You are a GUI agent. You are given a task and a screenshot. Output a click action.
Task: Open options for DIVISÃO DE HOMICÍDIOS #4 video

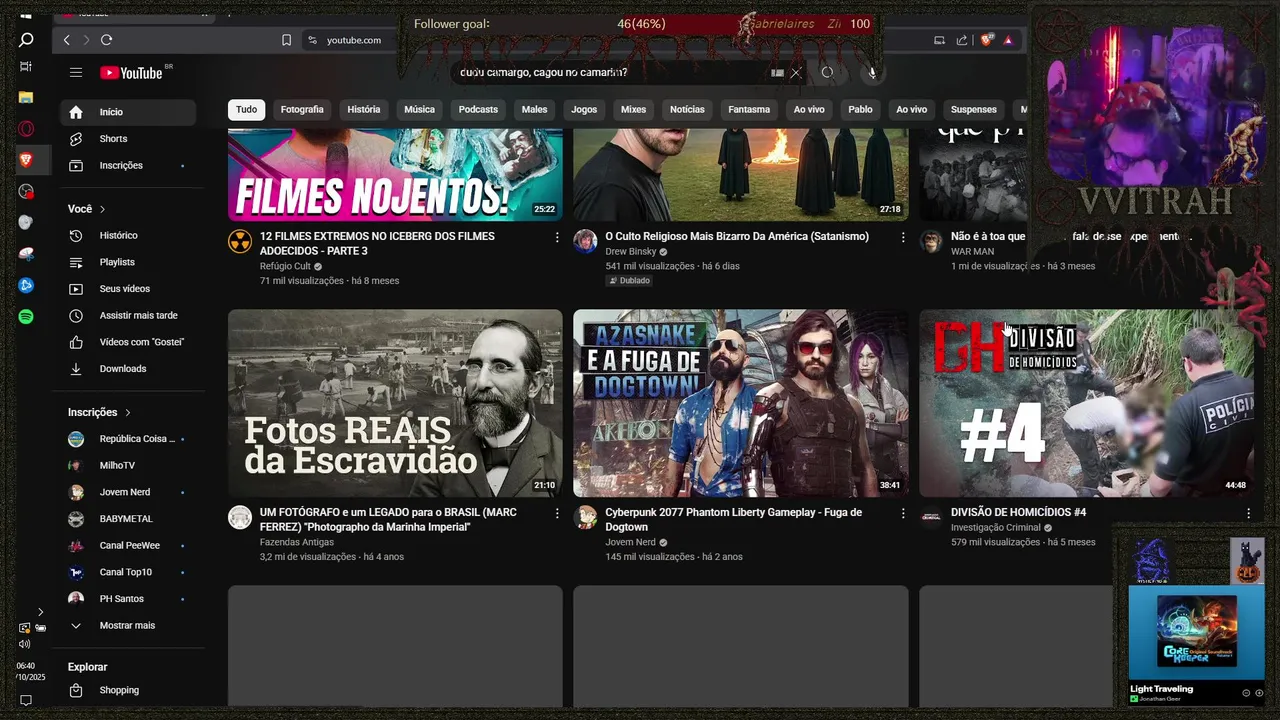(1248, 513)
